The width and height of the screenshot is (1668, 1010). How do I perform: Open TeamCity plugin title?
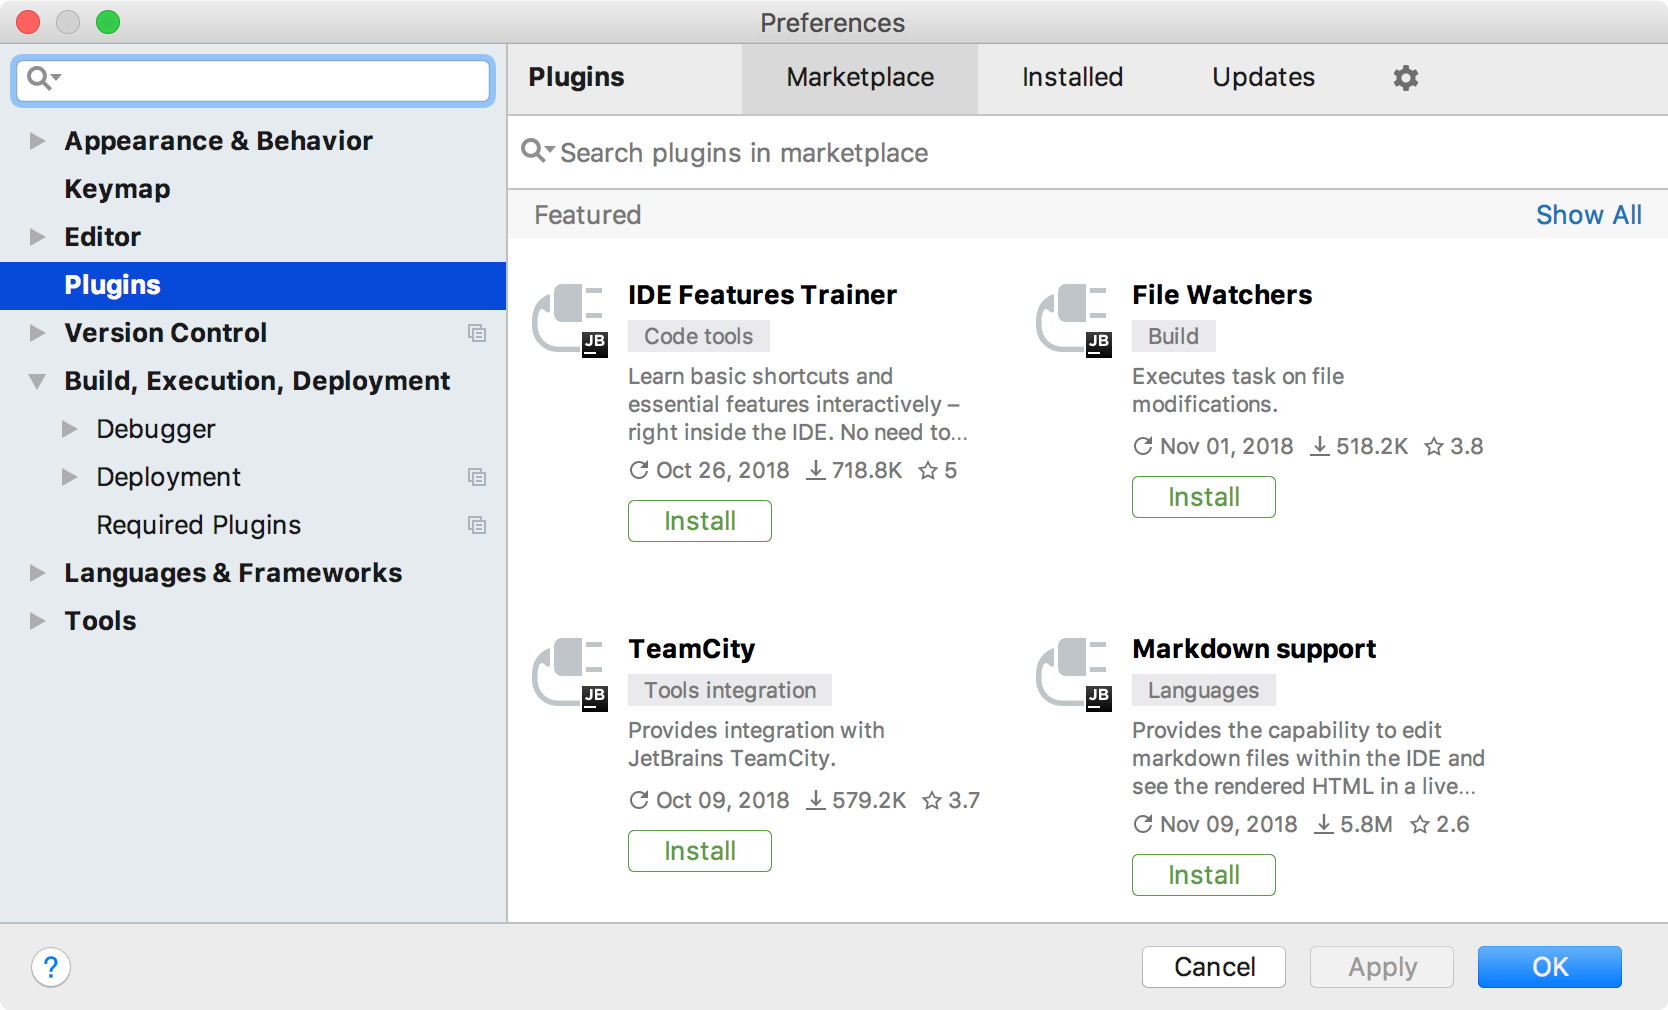coord(691,649)
